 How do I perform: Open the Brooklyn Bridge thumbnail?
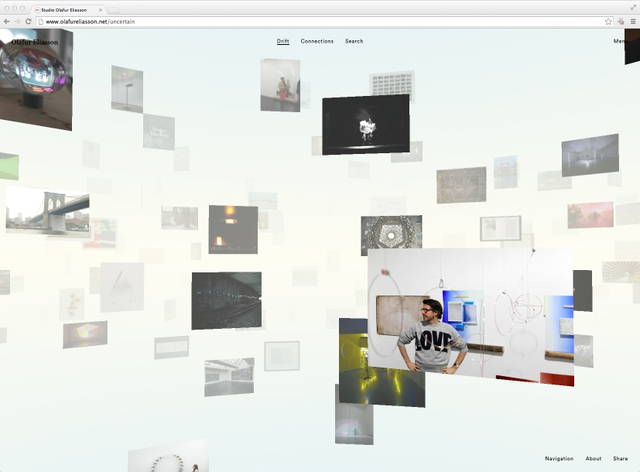[48, 212]
